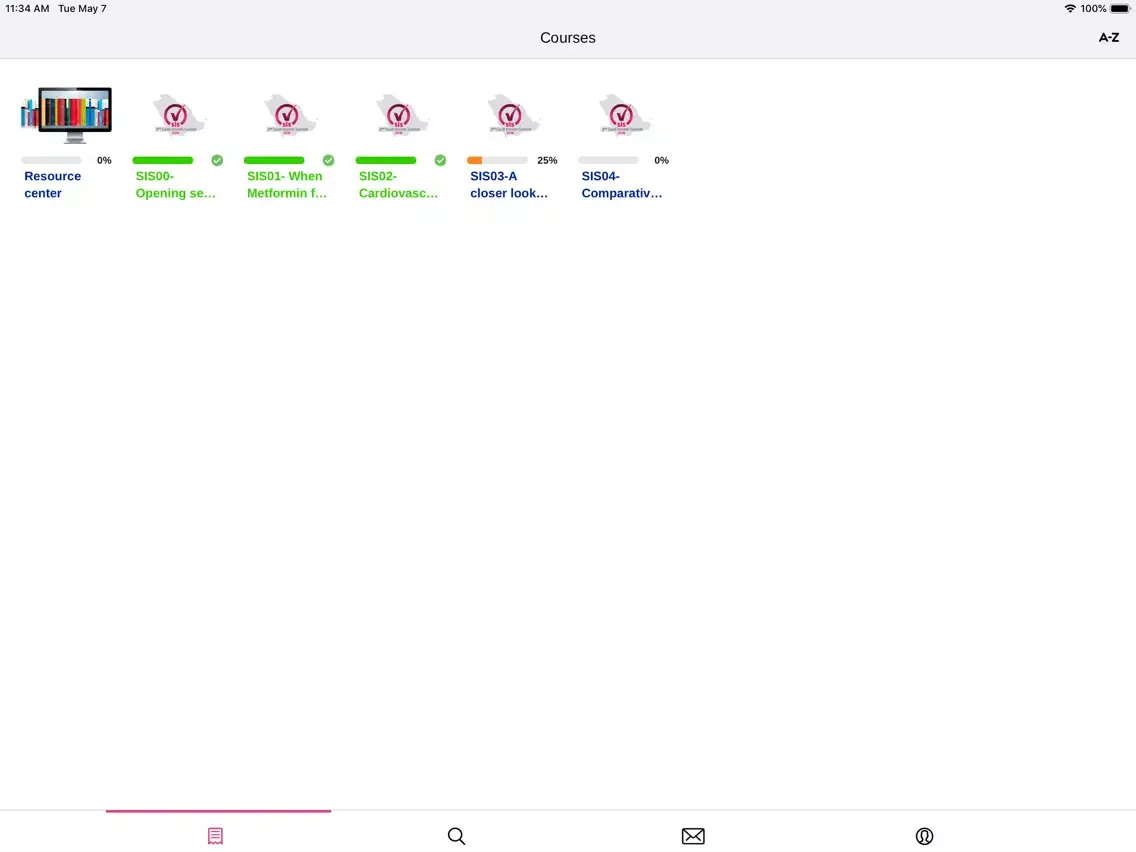Open SIS00- Opening se... course title
This screenshot has width=1136, height=852.
click(175, 185)
